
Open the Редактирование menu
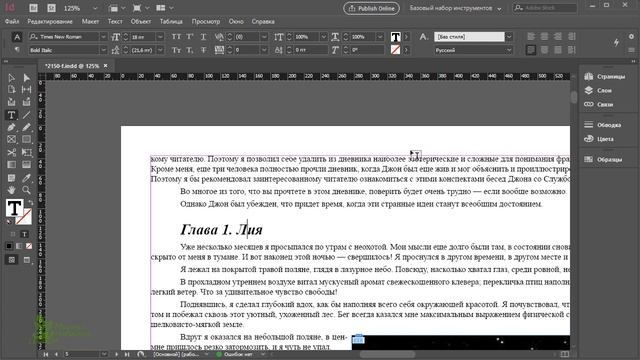tap(50, 22)
